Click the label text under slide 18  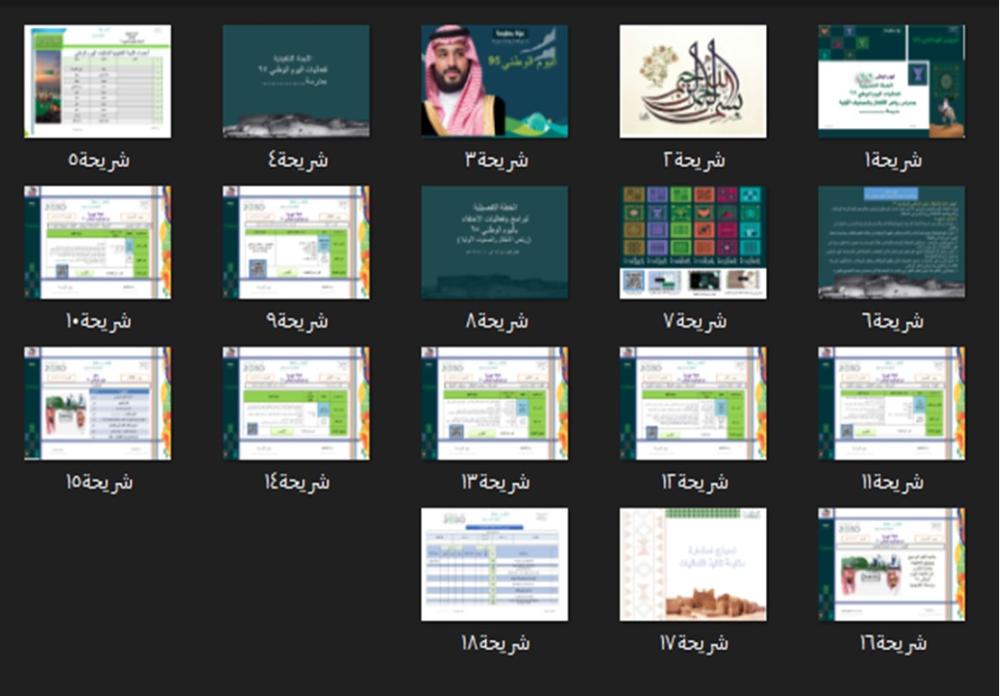496,642
